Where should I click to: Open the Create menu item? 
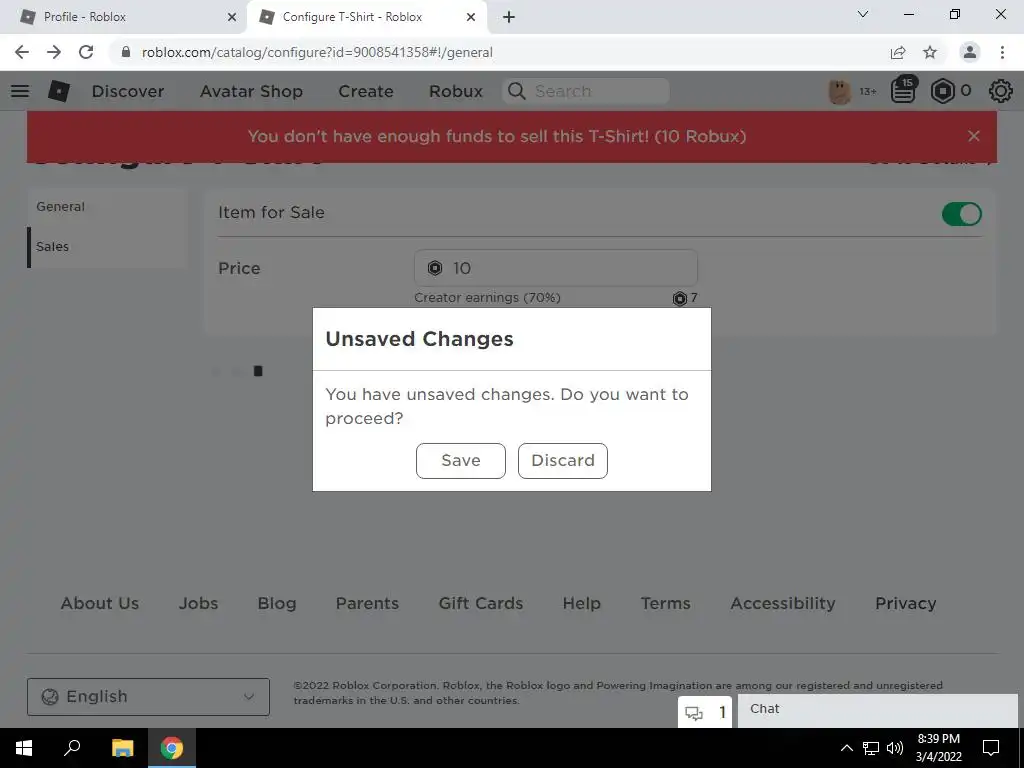click(x=366, y=91)
